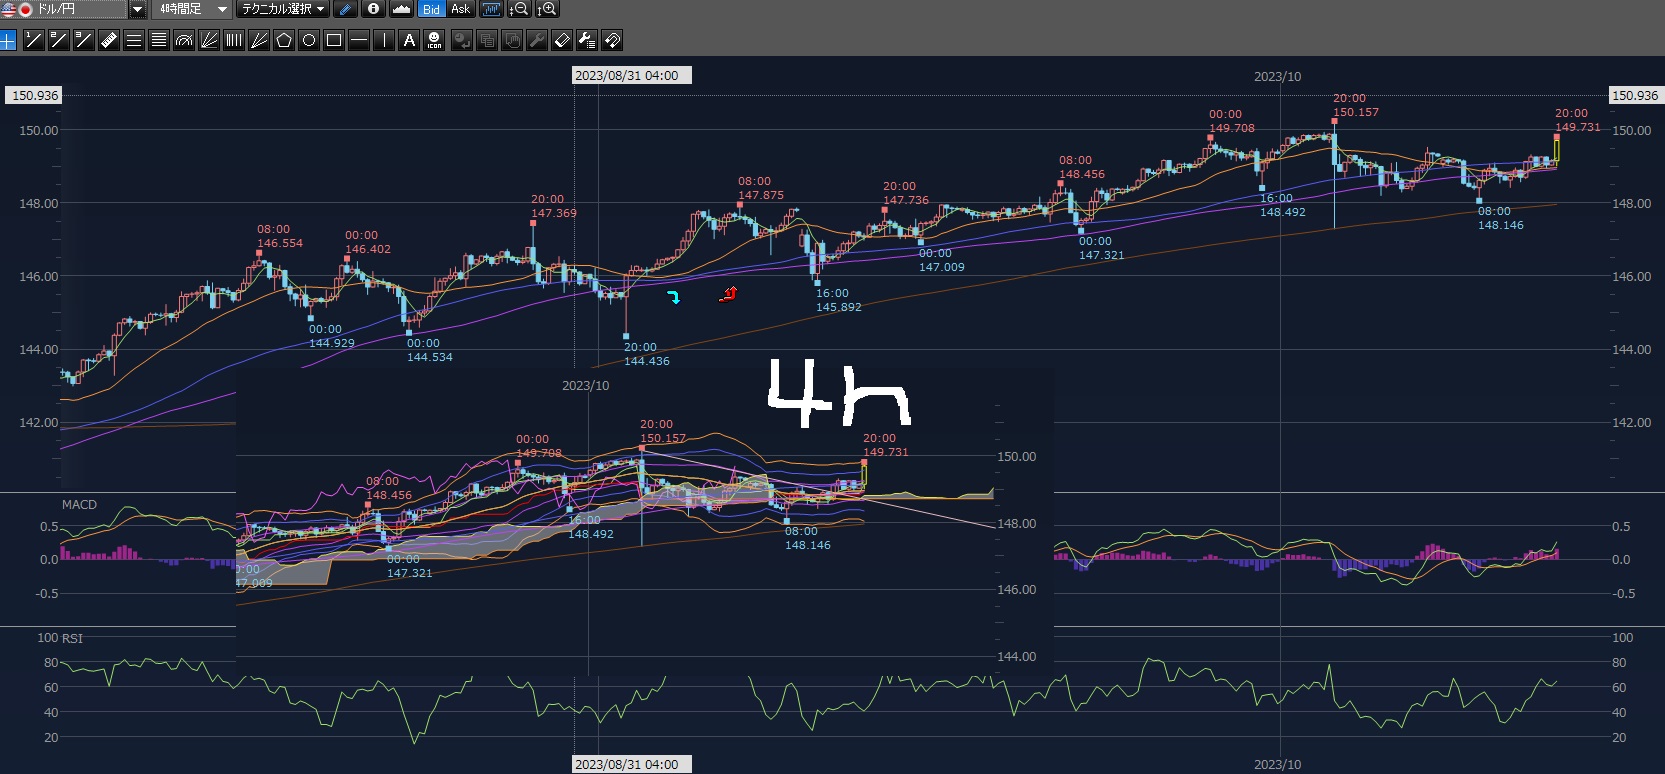This screenshot has height=774, width=1665.
Task: Click zoom in magnifier button
Action: tap(547, 9)
